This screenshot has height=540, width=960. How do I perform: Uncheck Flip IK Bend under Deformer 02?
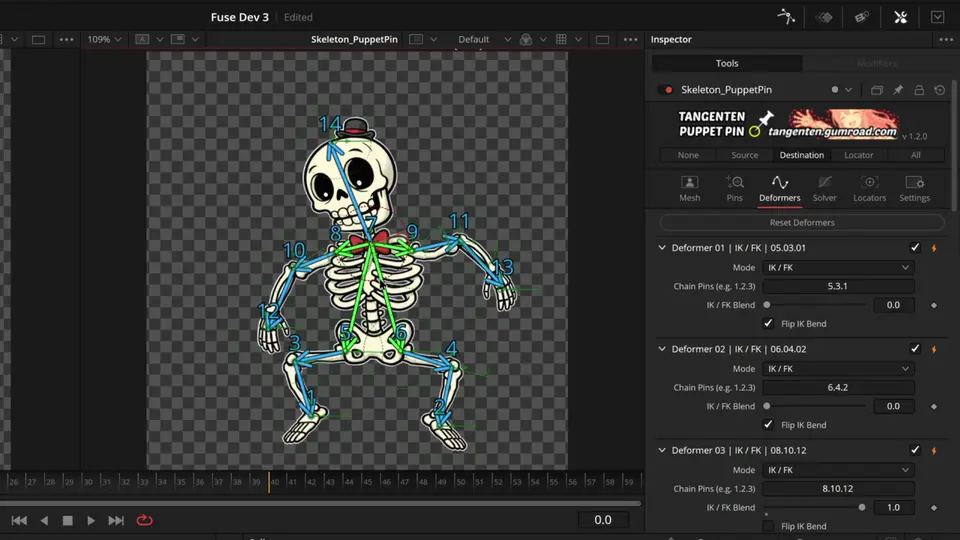point(768,424)
